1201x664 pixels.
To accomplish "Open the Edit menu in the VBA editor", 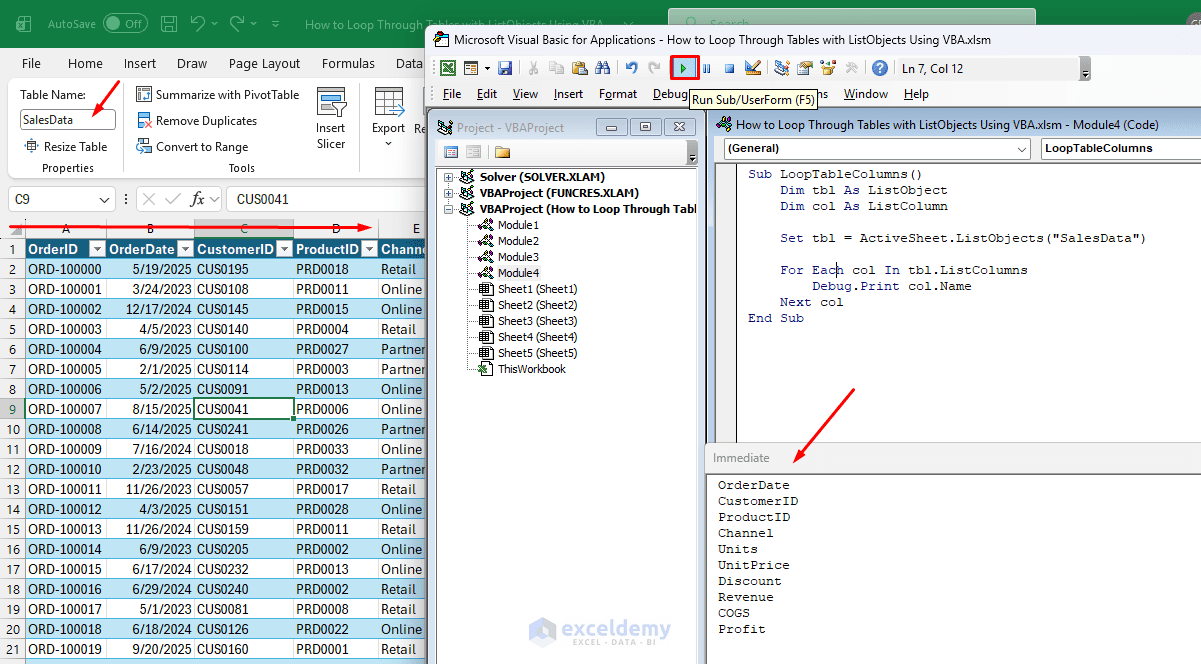I will (x=487, y=94).
